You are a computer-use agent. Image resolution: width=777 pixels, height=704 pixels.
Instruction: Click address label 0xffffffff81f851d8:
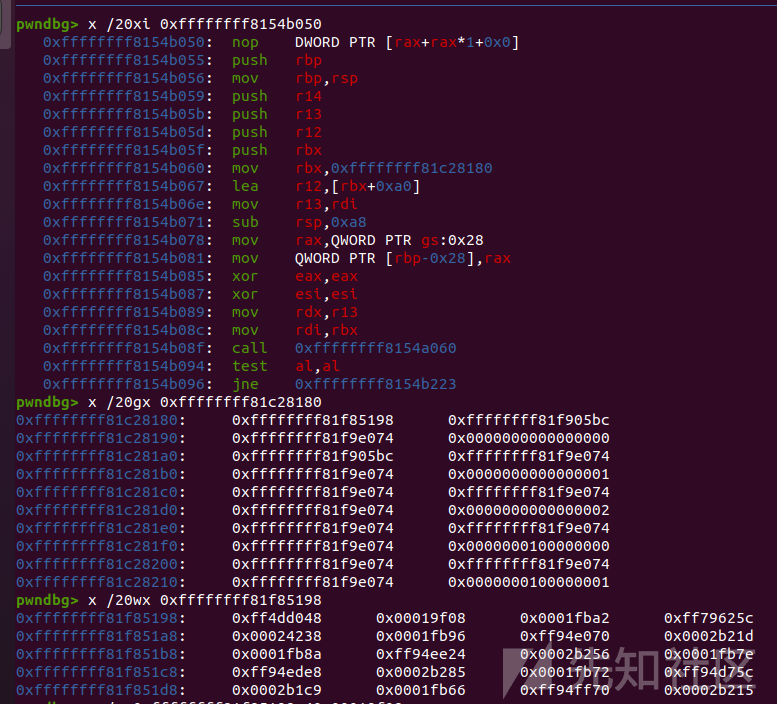tap(101, 690)
